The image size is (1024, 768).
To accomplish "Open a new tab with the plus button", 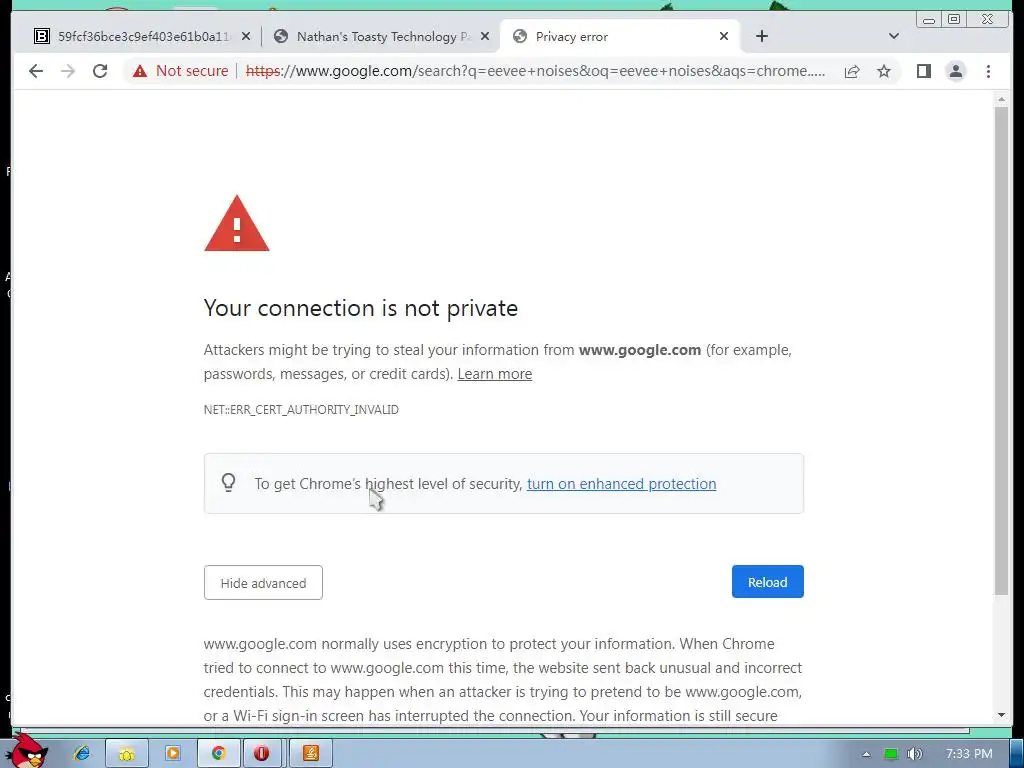I will pyautogui.click(x=761, y=37).
